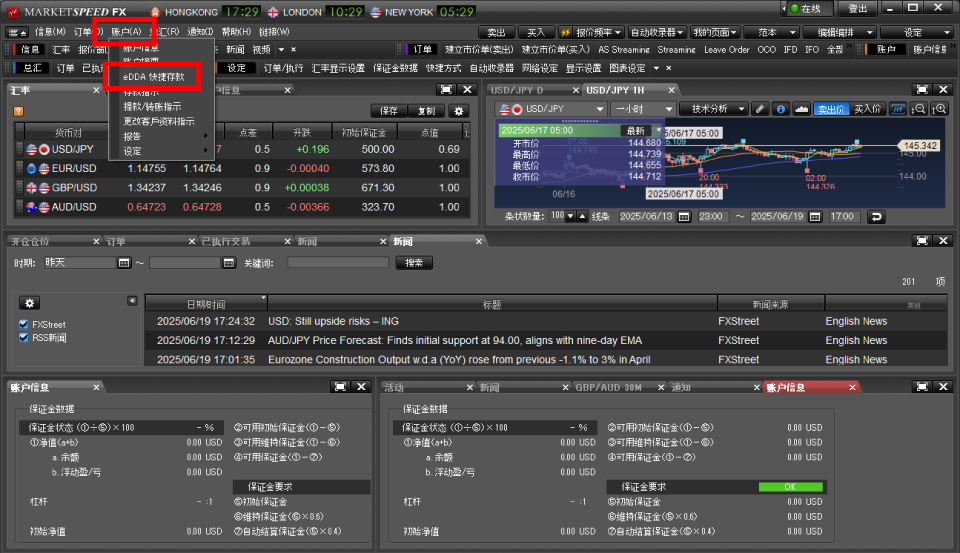Select the USD/JPY row in rate list
The image size is (960, 553).
click(242, 149)
